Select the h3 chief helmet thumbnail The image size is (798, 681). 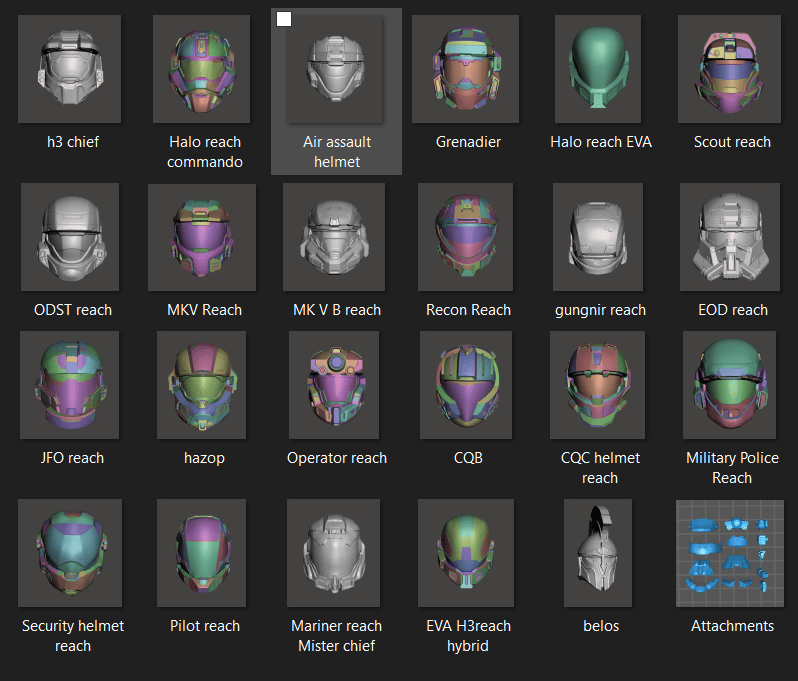click(69, 69)
